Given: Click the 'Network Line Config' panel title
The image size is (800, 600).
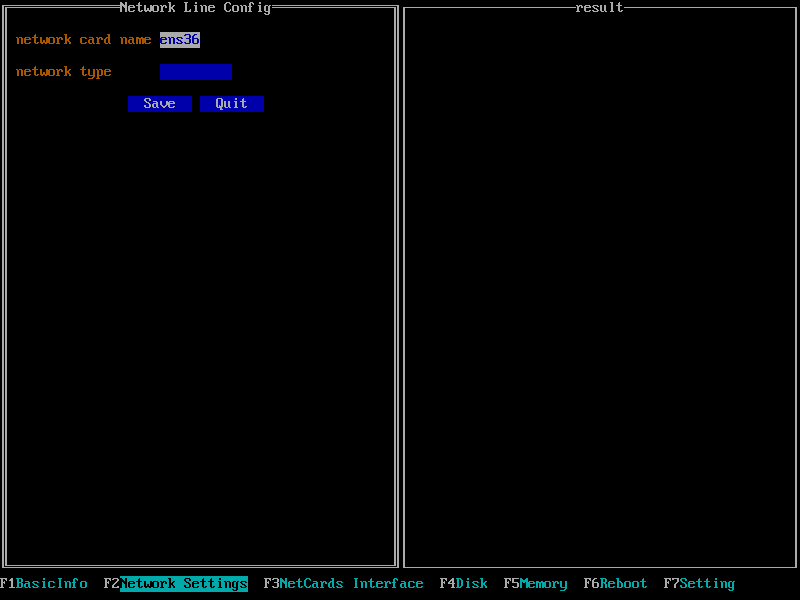Looking at the screenshot, I should tap(195, 8).
